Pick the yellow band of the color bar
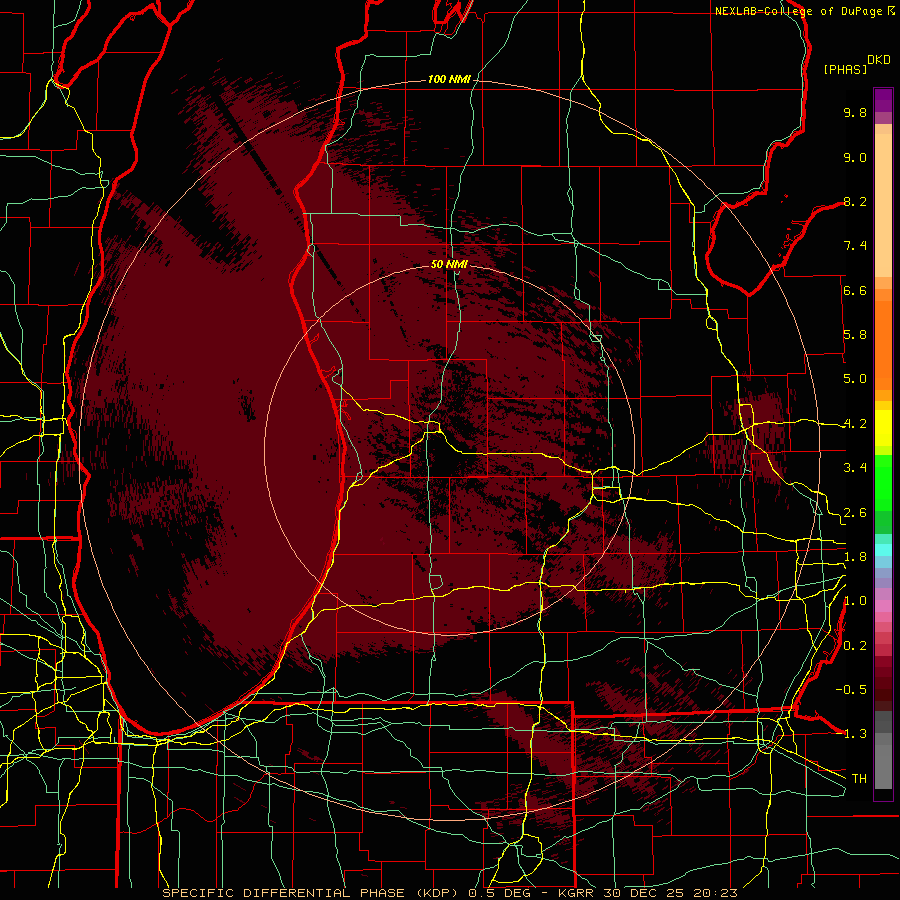 (x=883, y=428)
